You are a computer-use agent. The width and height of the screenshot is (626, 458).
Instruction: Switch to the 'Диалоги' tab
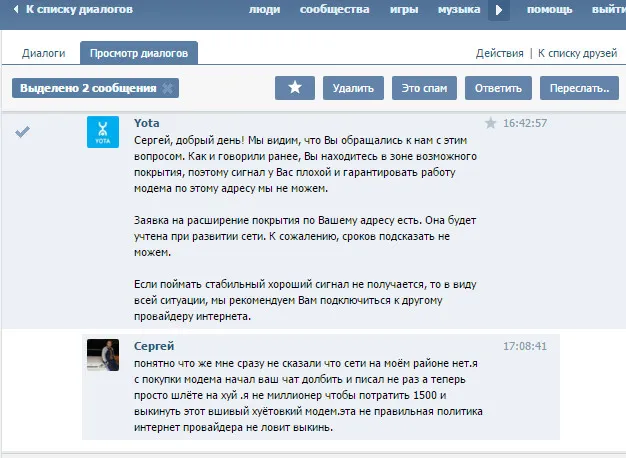(x=44, y=53)
